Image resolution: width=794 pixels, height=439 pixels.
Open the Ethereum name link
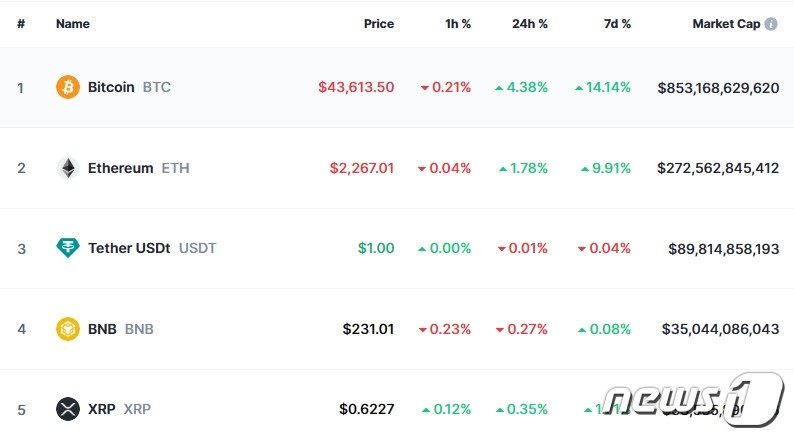pos(121,168)
